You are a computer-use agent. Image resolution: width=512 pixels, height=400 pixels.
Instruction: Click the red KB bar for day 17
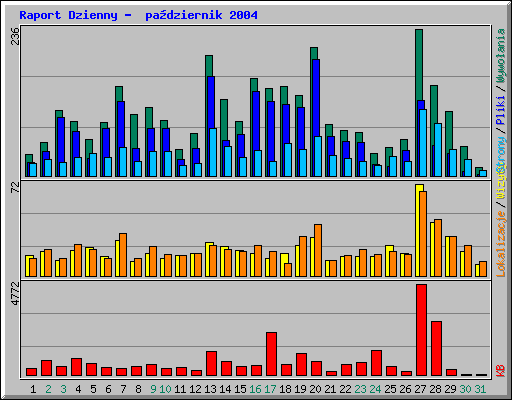coord(271,354)
